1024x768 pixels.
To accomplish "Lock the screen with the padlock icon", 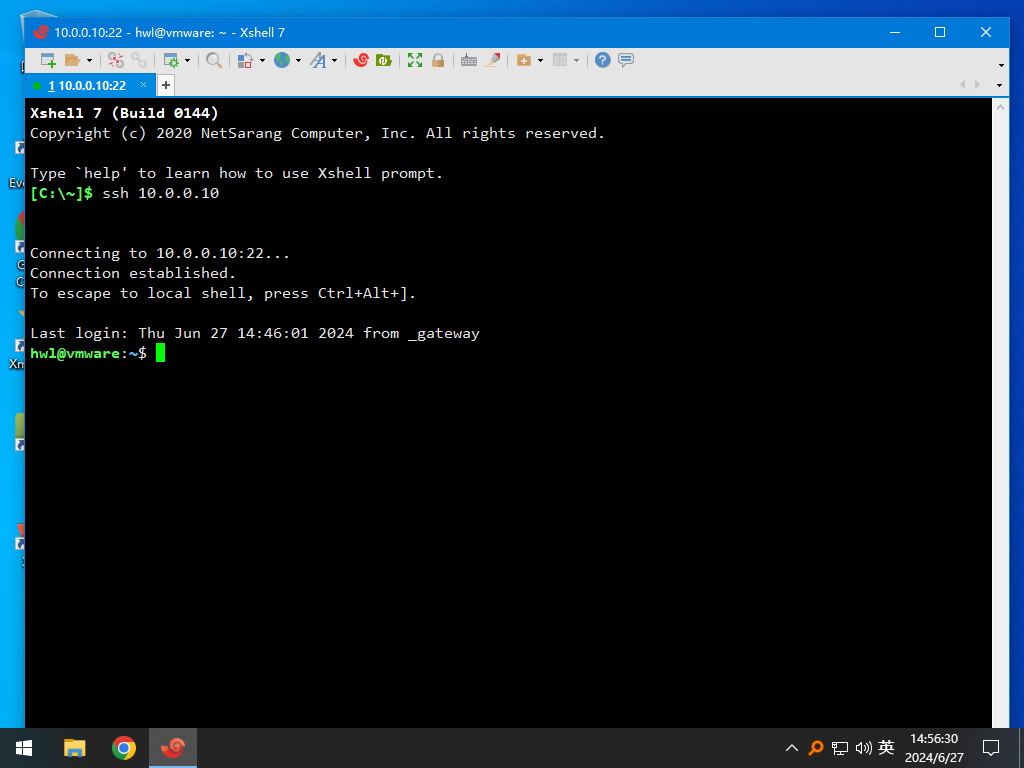I will point(438,60).
